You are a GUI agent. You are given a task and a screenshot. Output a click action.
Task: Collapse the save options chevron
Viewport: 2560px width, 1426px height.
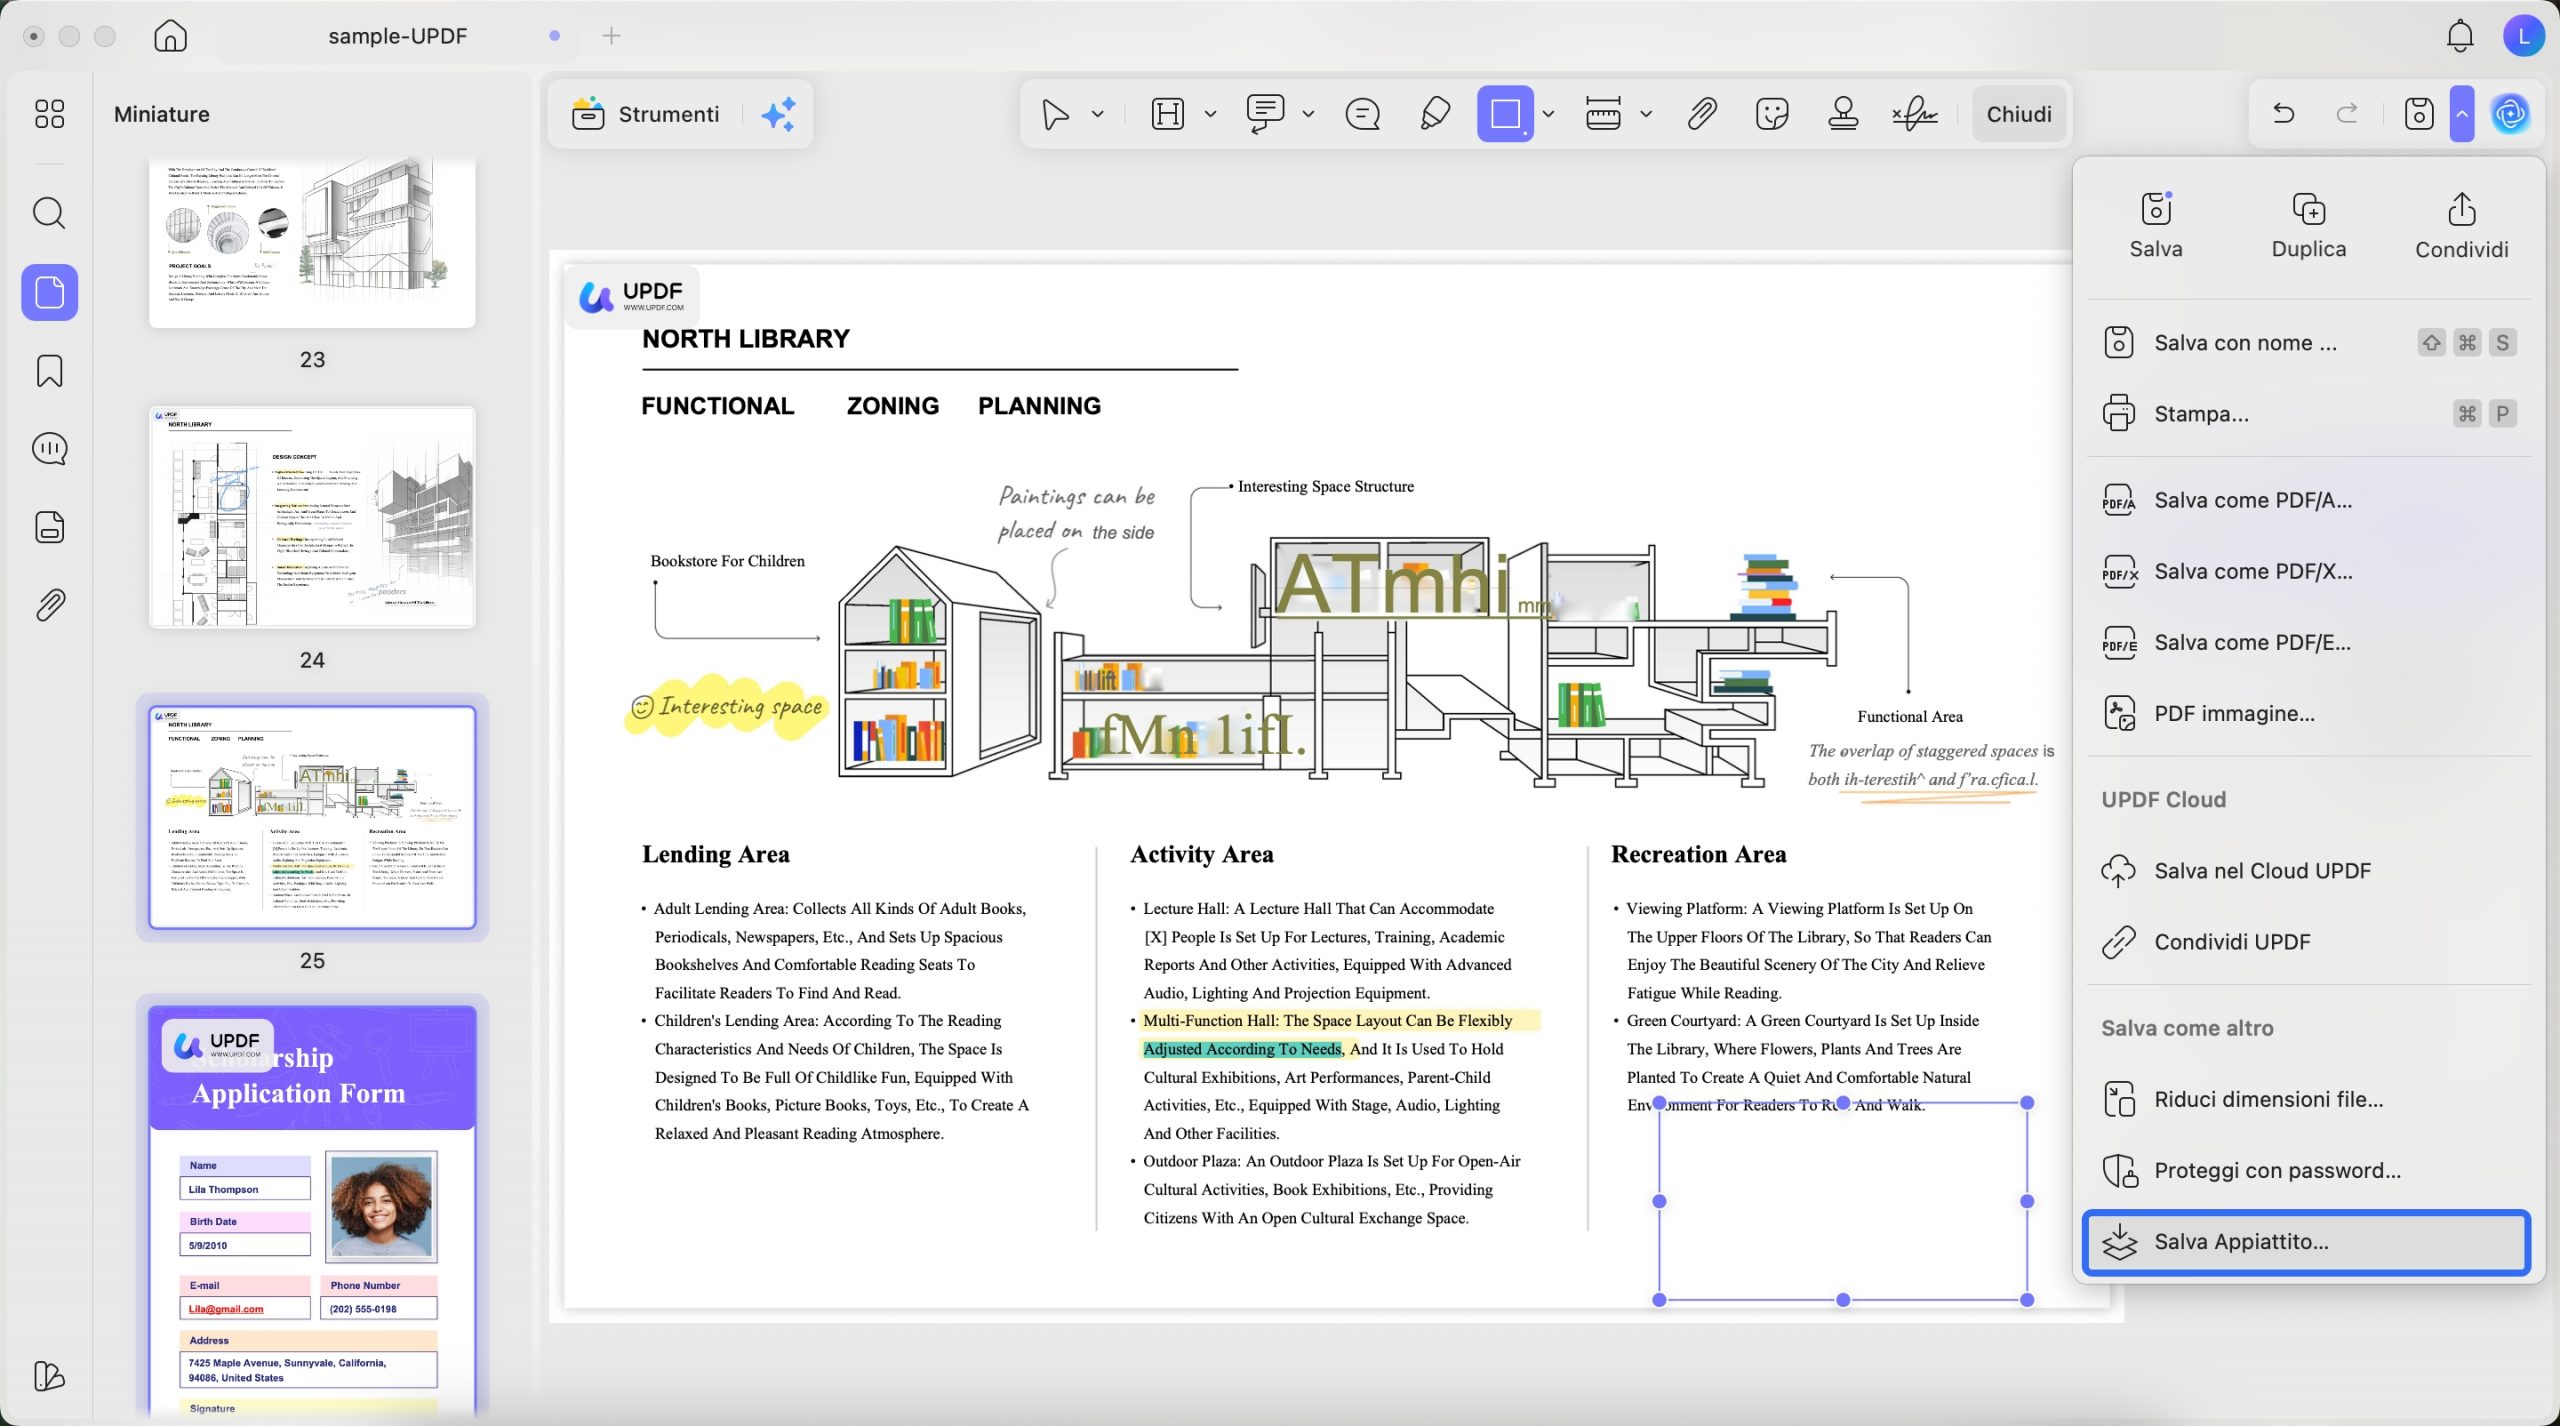click(x=2462, y=114)
